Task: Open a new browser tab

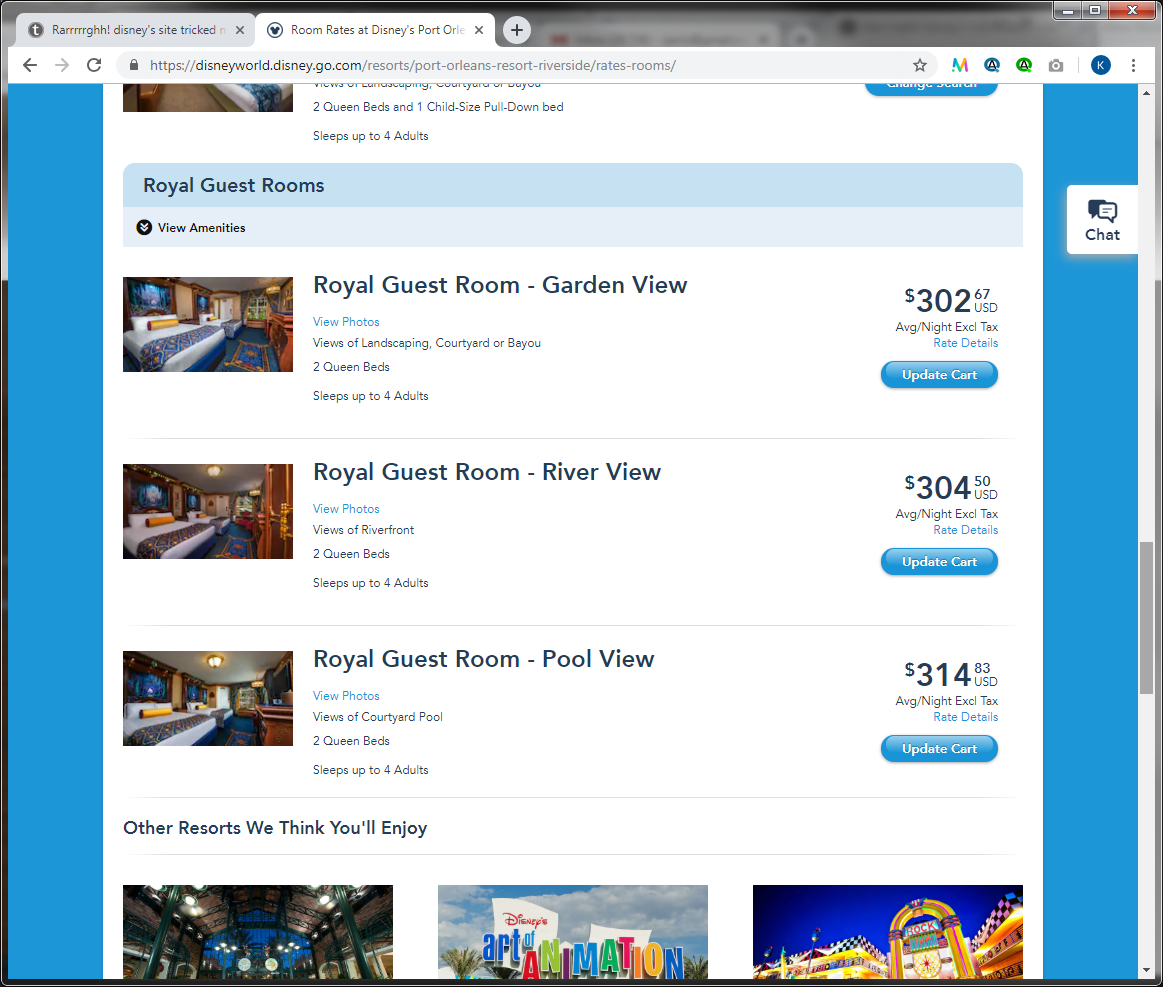Action: coord(516,30)
